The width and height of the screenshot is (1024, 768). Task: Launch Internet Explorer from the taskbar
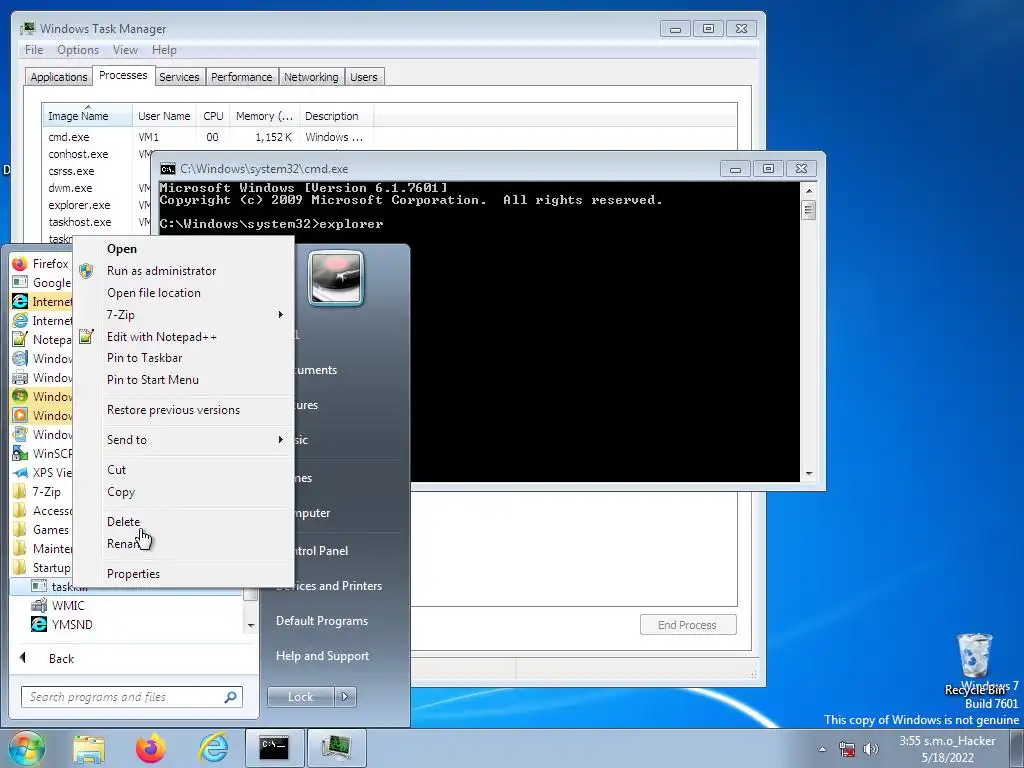pos(214,748)
